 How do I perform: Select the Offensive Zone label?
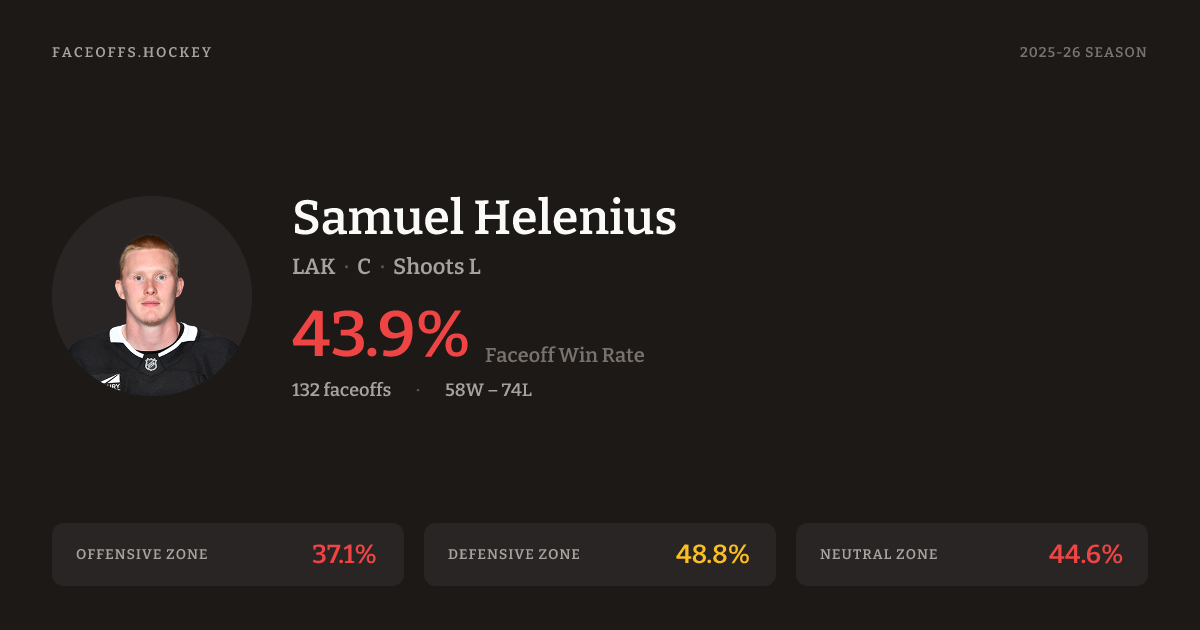pos(142,554)
